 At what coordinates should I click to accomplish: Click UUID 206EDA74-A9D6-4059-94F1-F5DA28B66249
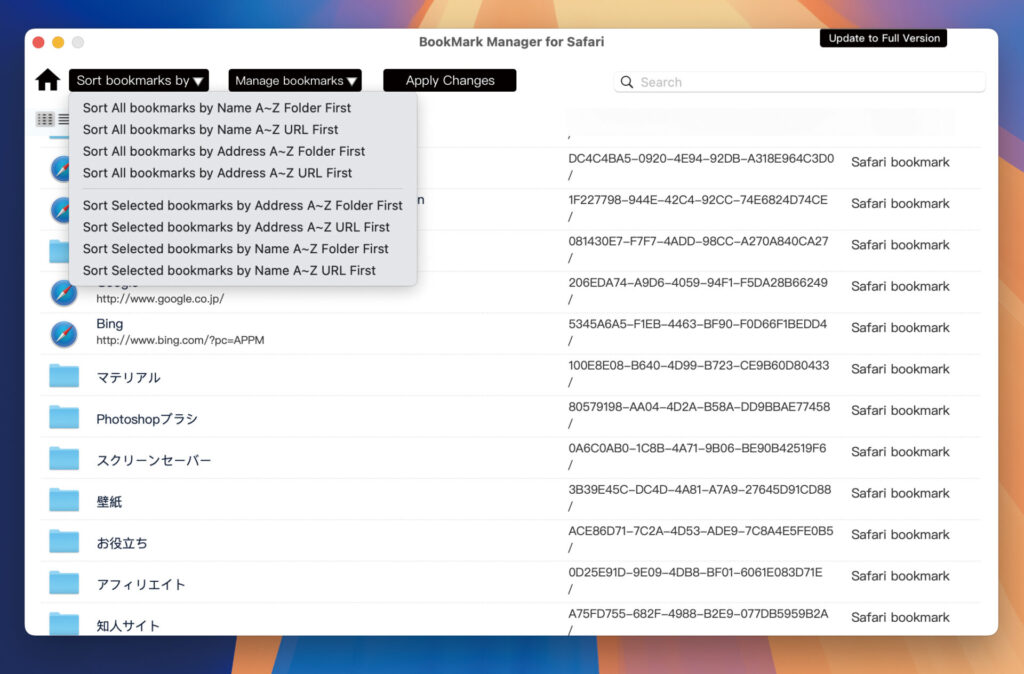pyautogui.click(x=697, y=282)
